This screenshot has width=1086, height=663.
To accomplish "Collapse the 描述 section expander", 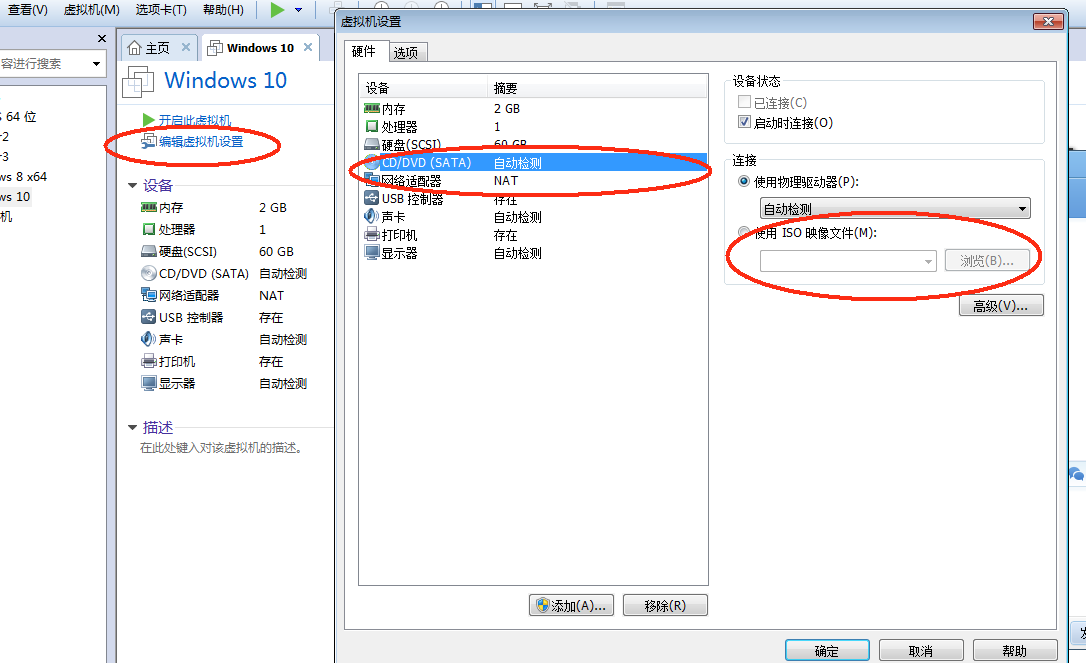I will click(132, 427).
